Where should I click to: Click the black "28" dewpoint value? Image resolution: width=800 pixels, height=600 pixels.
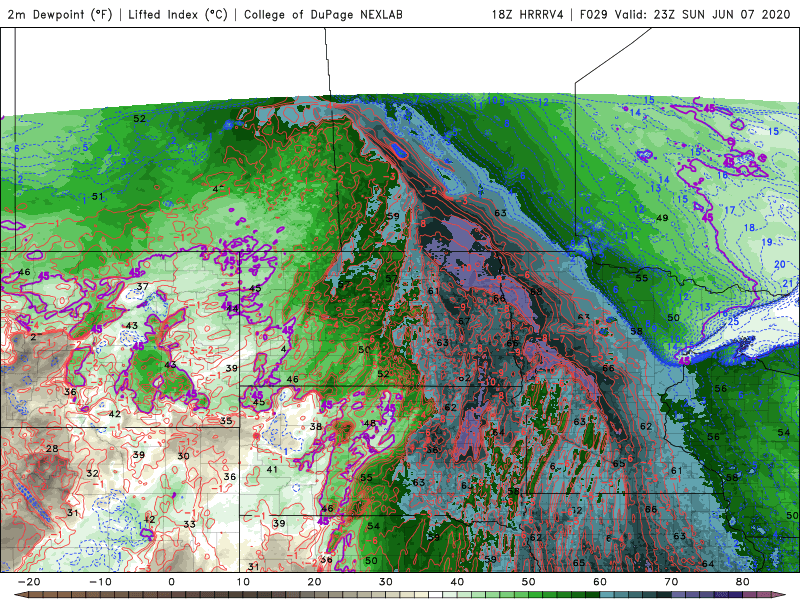pyautogui.click(x=52, y=449)
